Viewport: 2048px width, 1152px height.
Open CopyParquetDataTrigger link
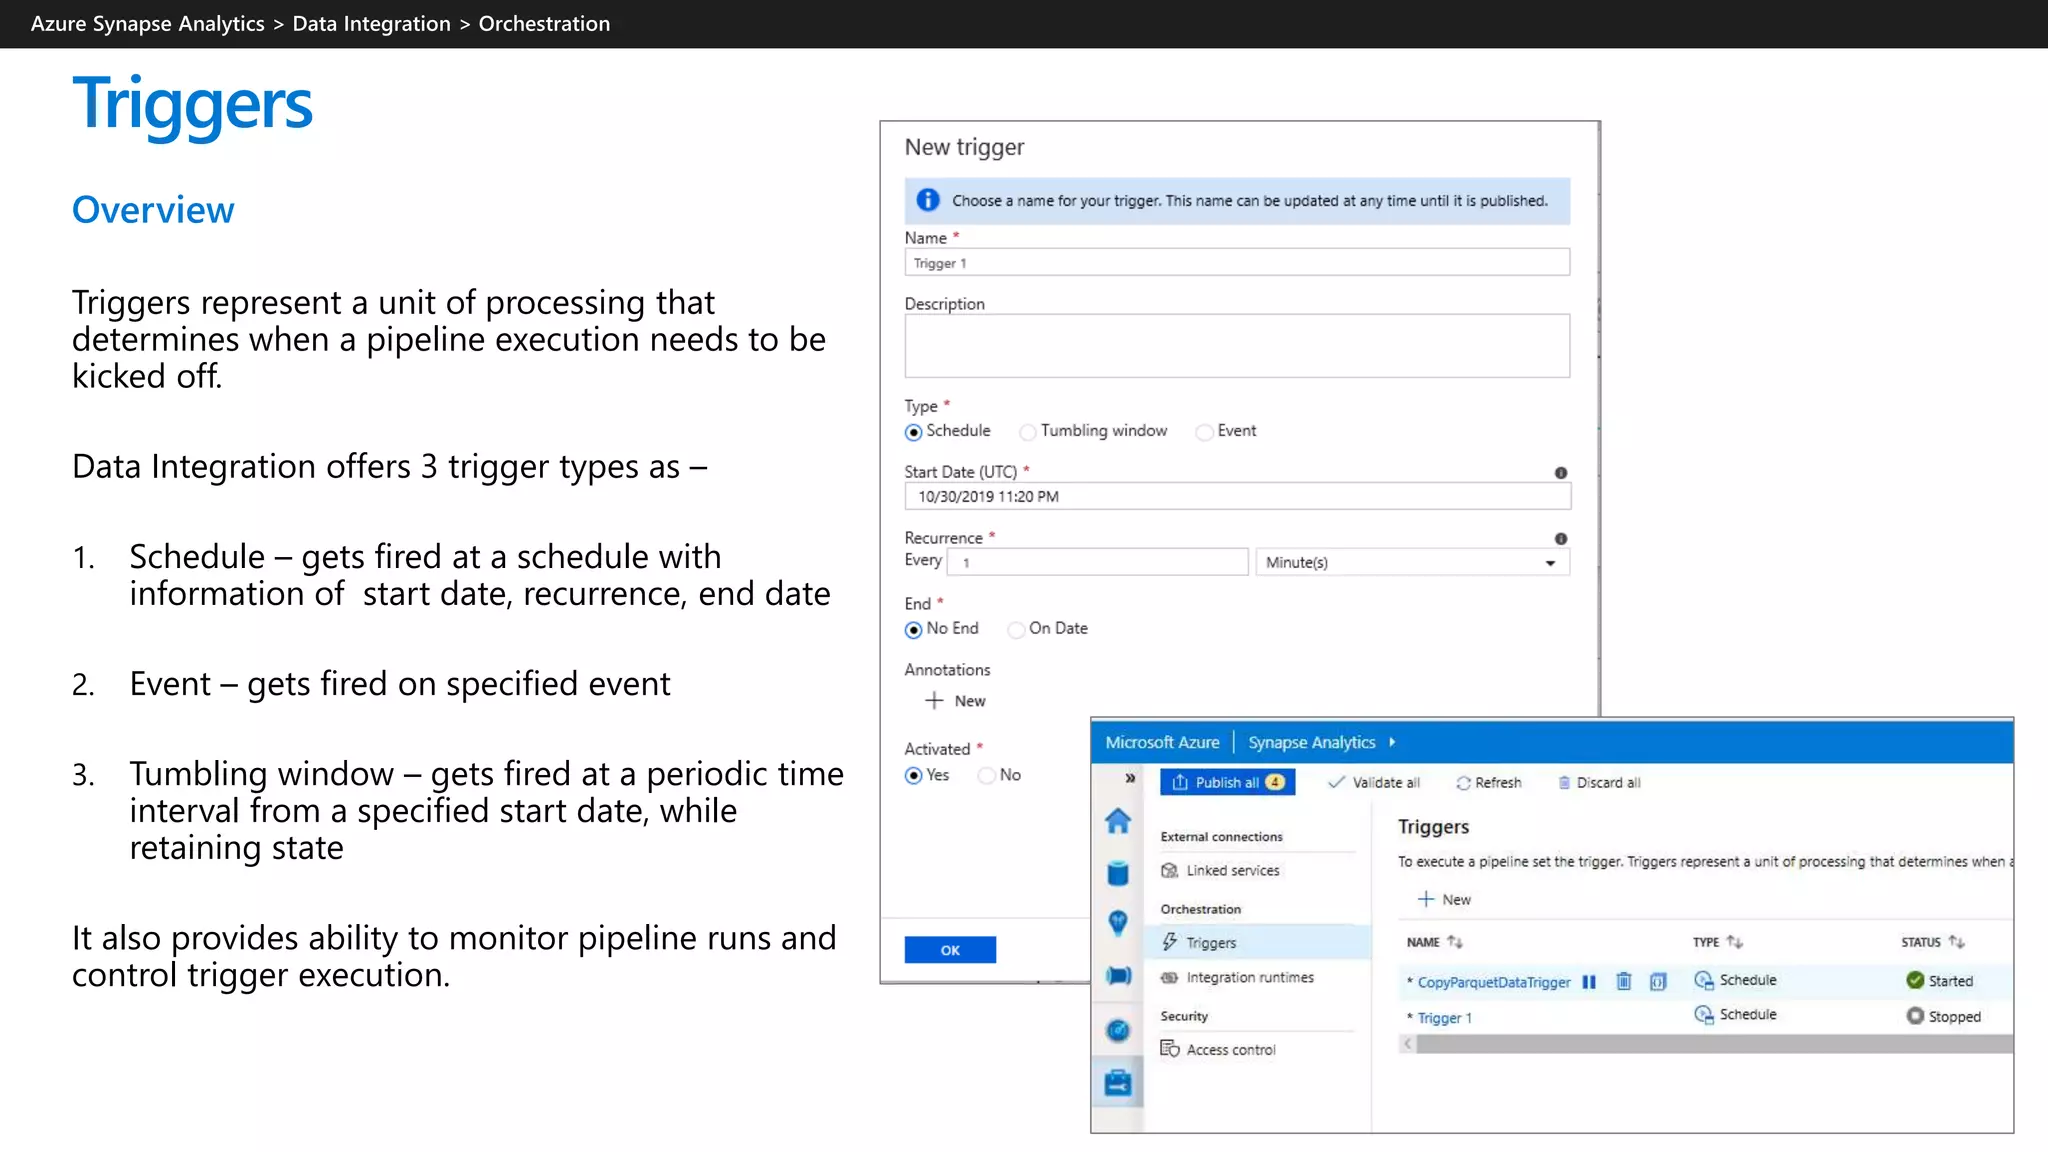click(x=1493, y=982)
